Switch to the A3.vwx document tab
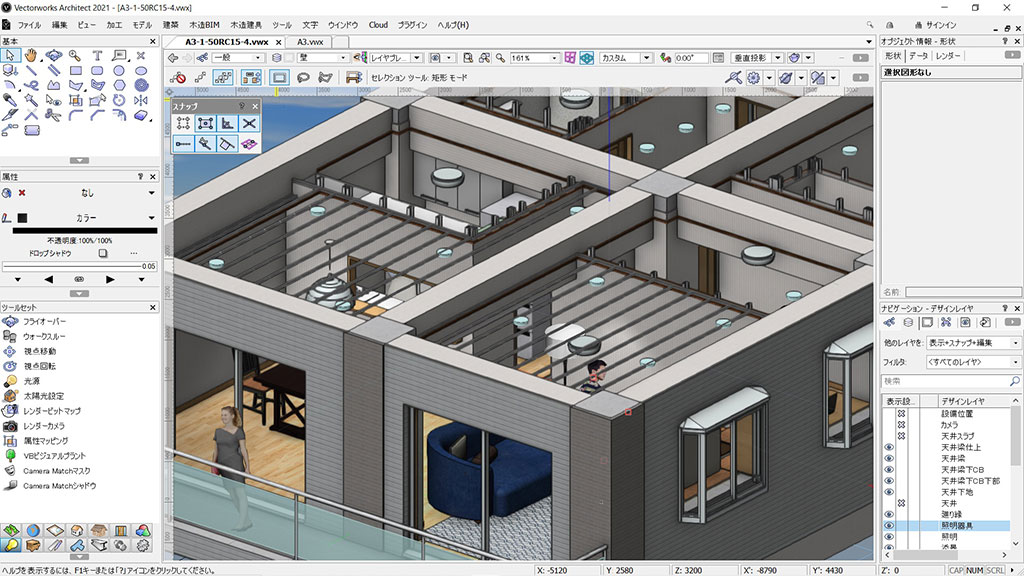This screenshot has height=576, width=1024. [307, 43]
